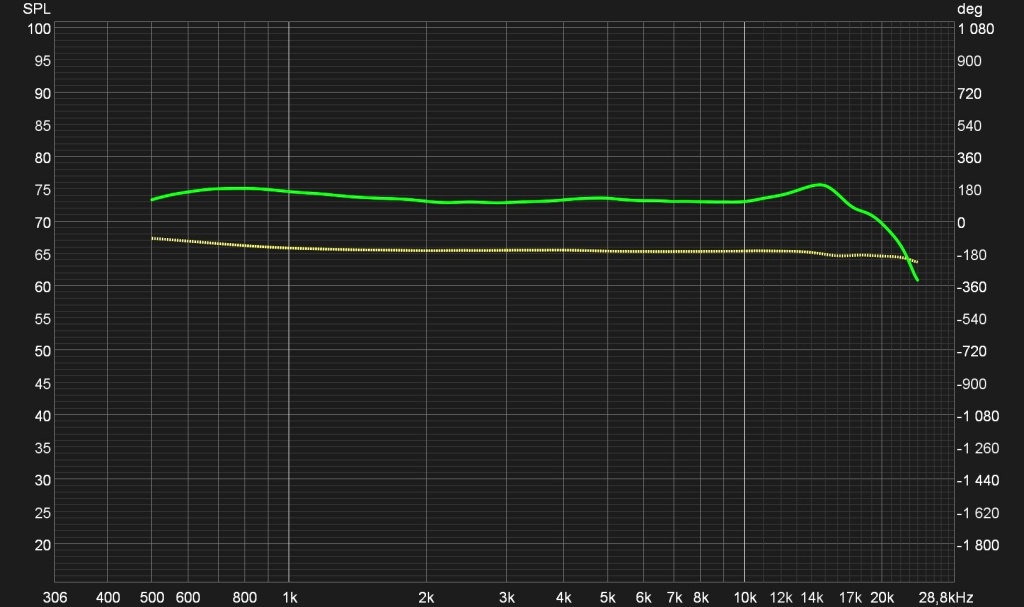Click the 20 SPL scale value
The height and width of the screenshot is (607, 1024).
click(x=42, y=545)
